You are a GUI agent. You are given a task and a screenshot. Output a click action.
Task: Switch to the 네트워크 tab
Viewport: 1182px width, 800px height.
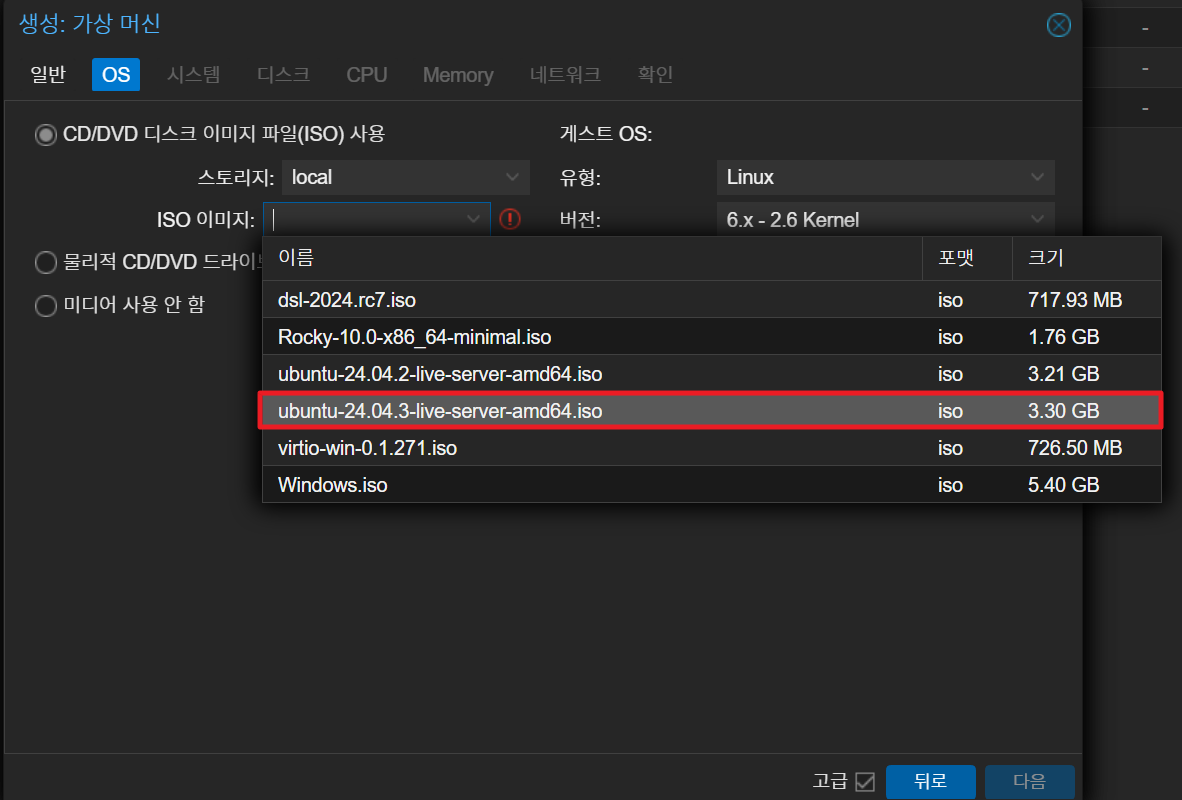(565, 75)
